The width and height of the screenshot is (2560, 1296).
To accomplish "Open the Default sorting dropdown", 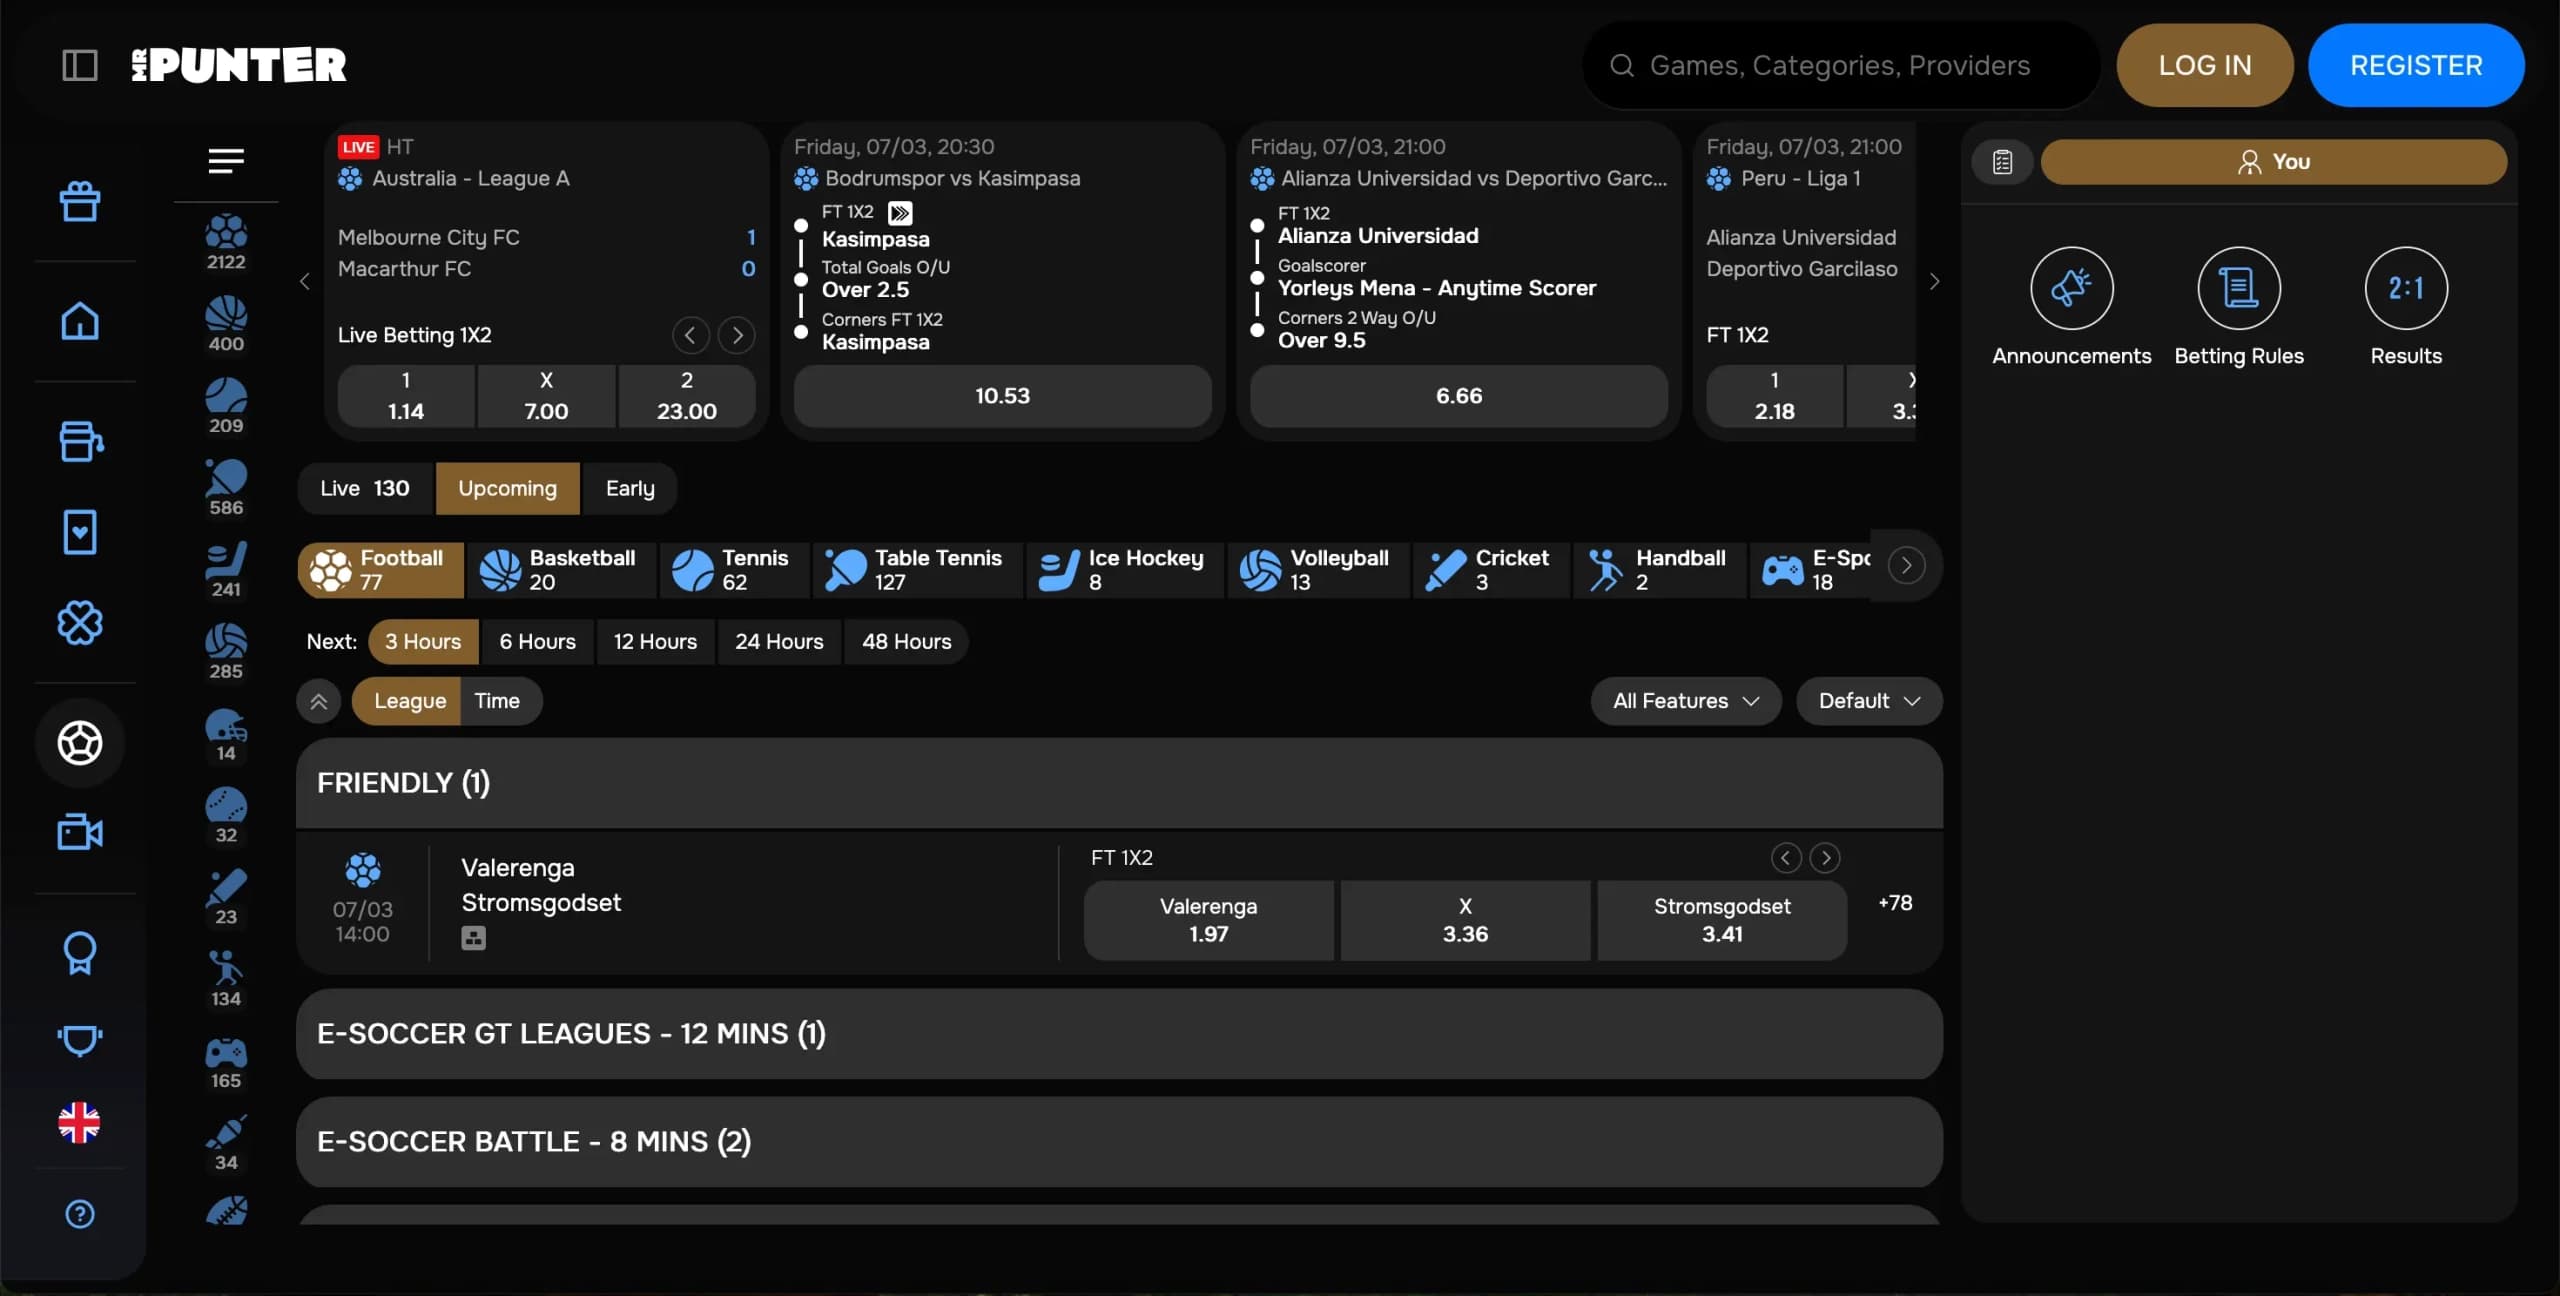I will pyautogui.click(x=1866, y=700).
